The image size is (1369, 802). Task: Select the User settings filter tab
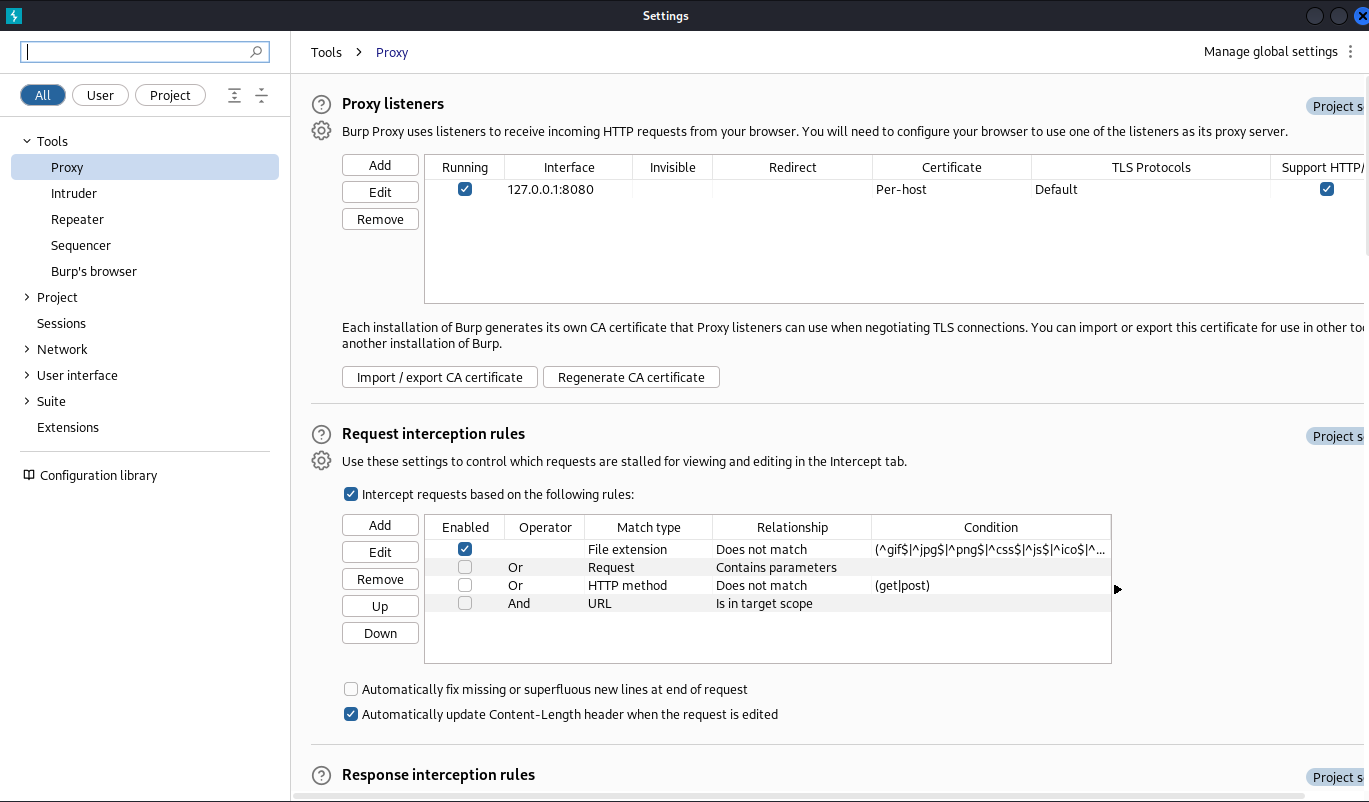pos(100,95)
